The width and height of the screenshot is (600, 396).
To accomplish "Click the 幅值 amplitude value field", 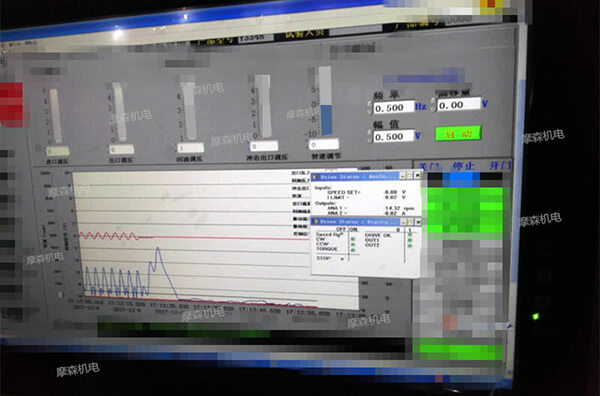I will 393,137.
